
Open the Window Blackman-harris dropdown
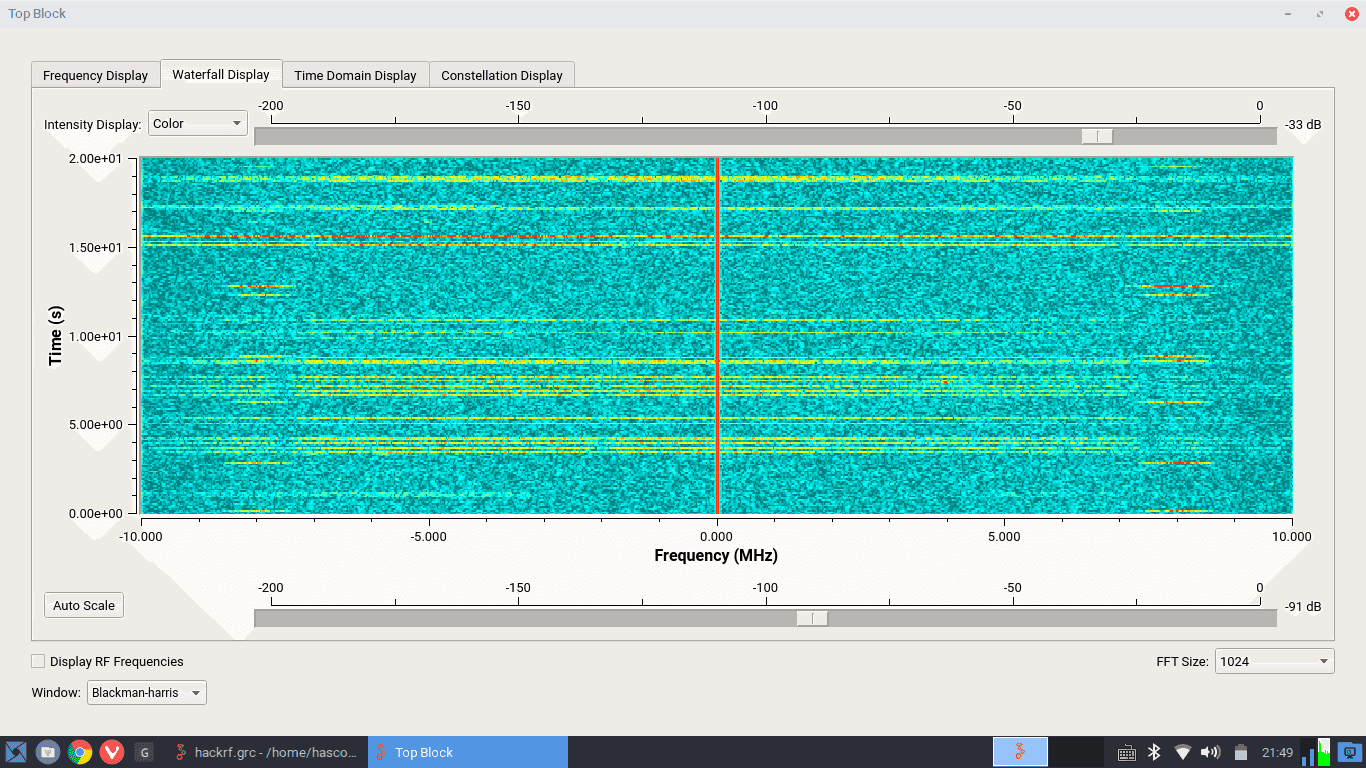(147, 692)
